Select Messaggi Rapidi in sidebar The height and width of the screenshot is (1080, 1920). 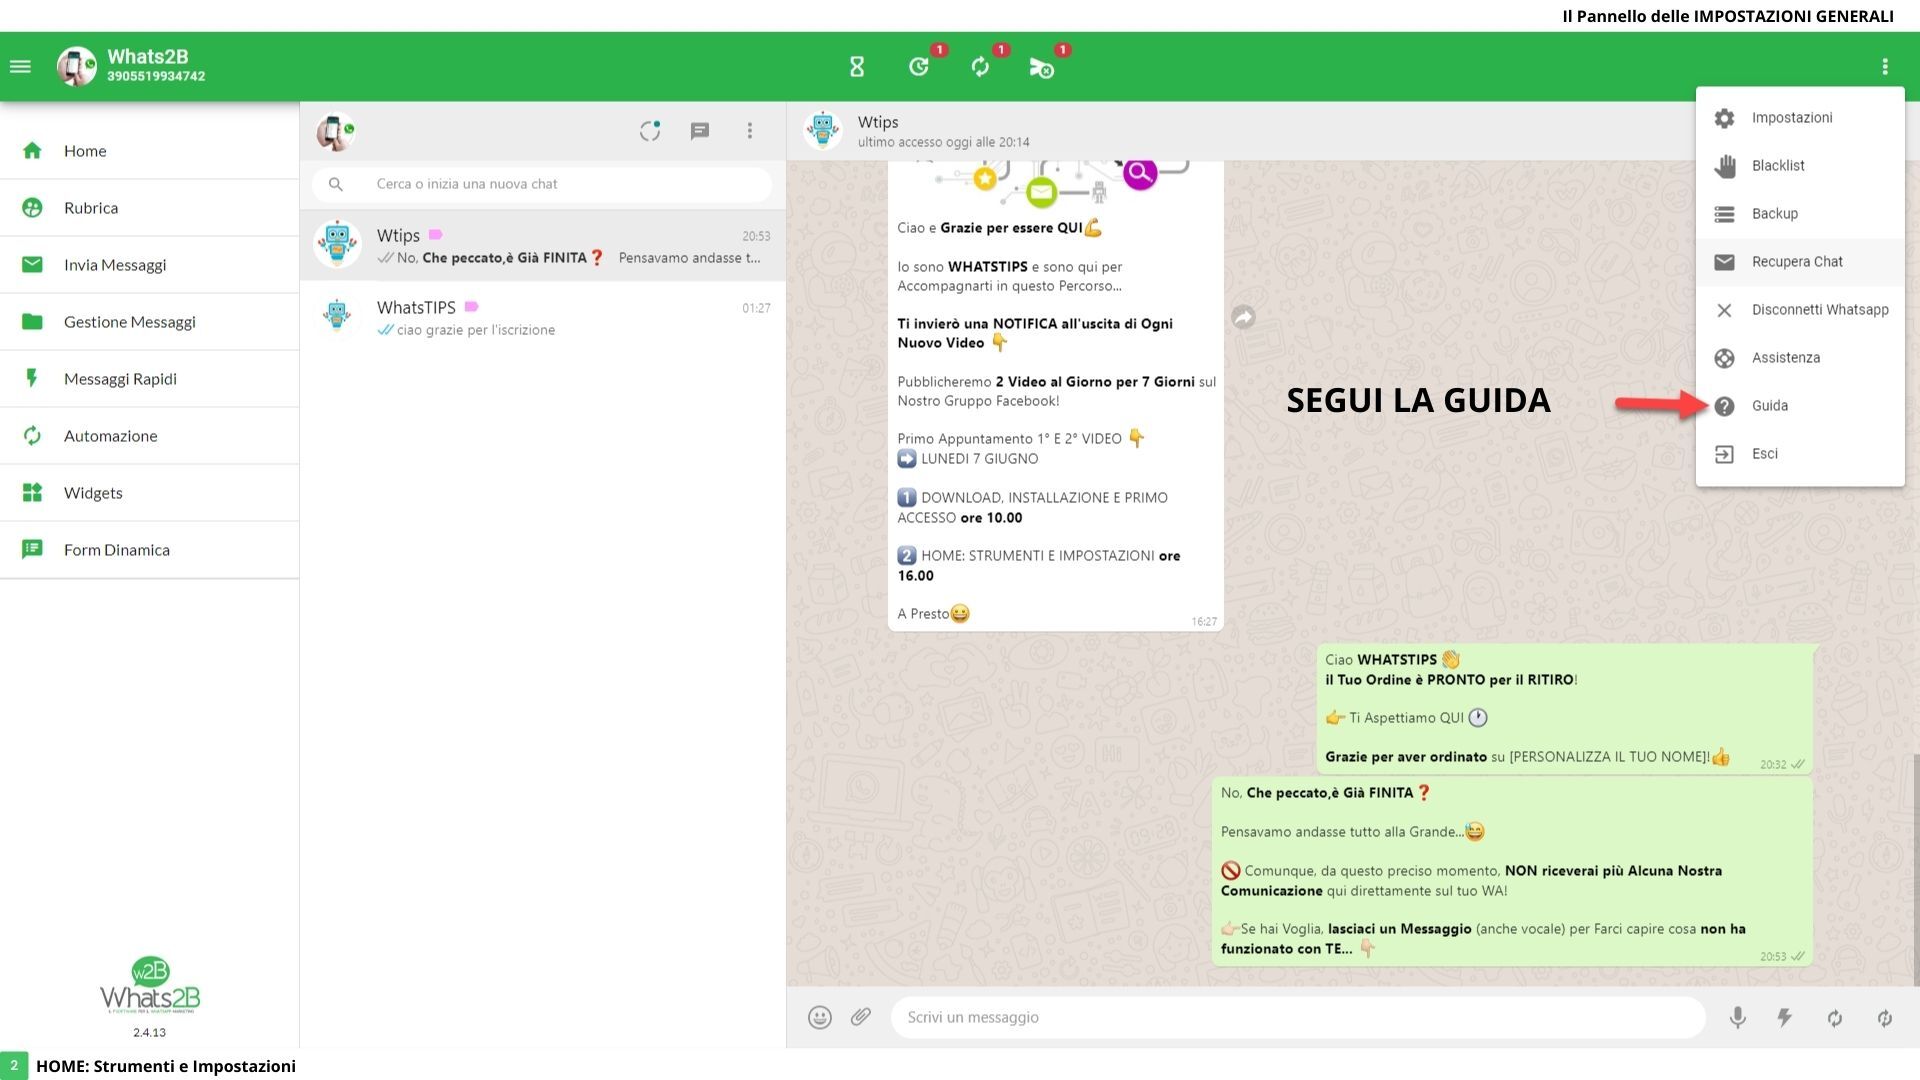click(x=150, y=379)
